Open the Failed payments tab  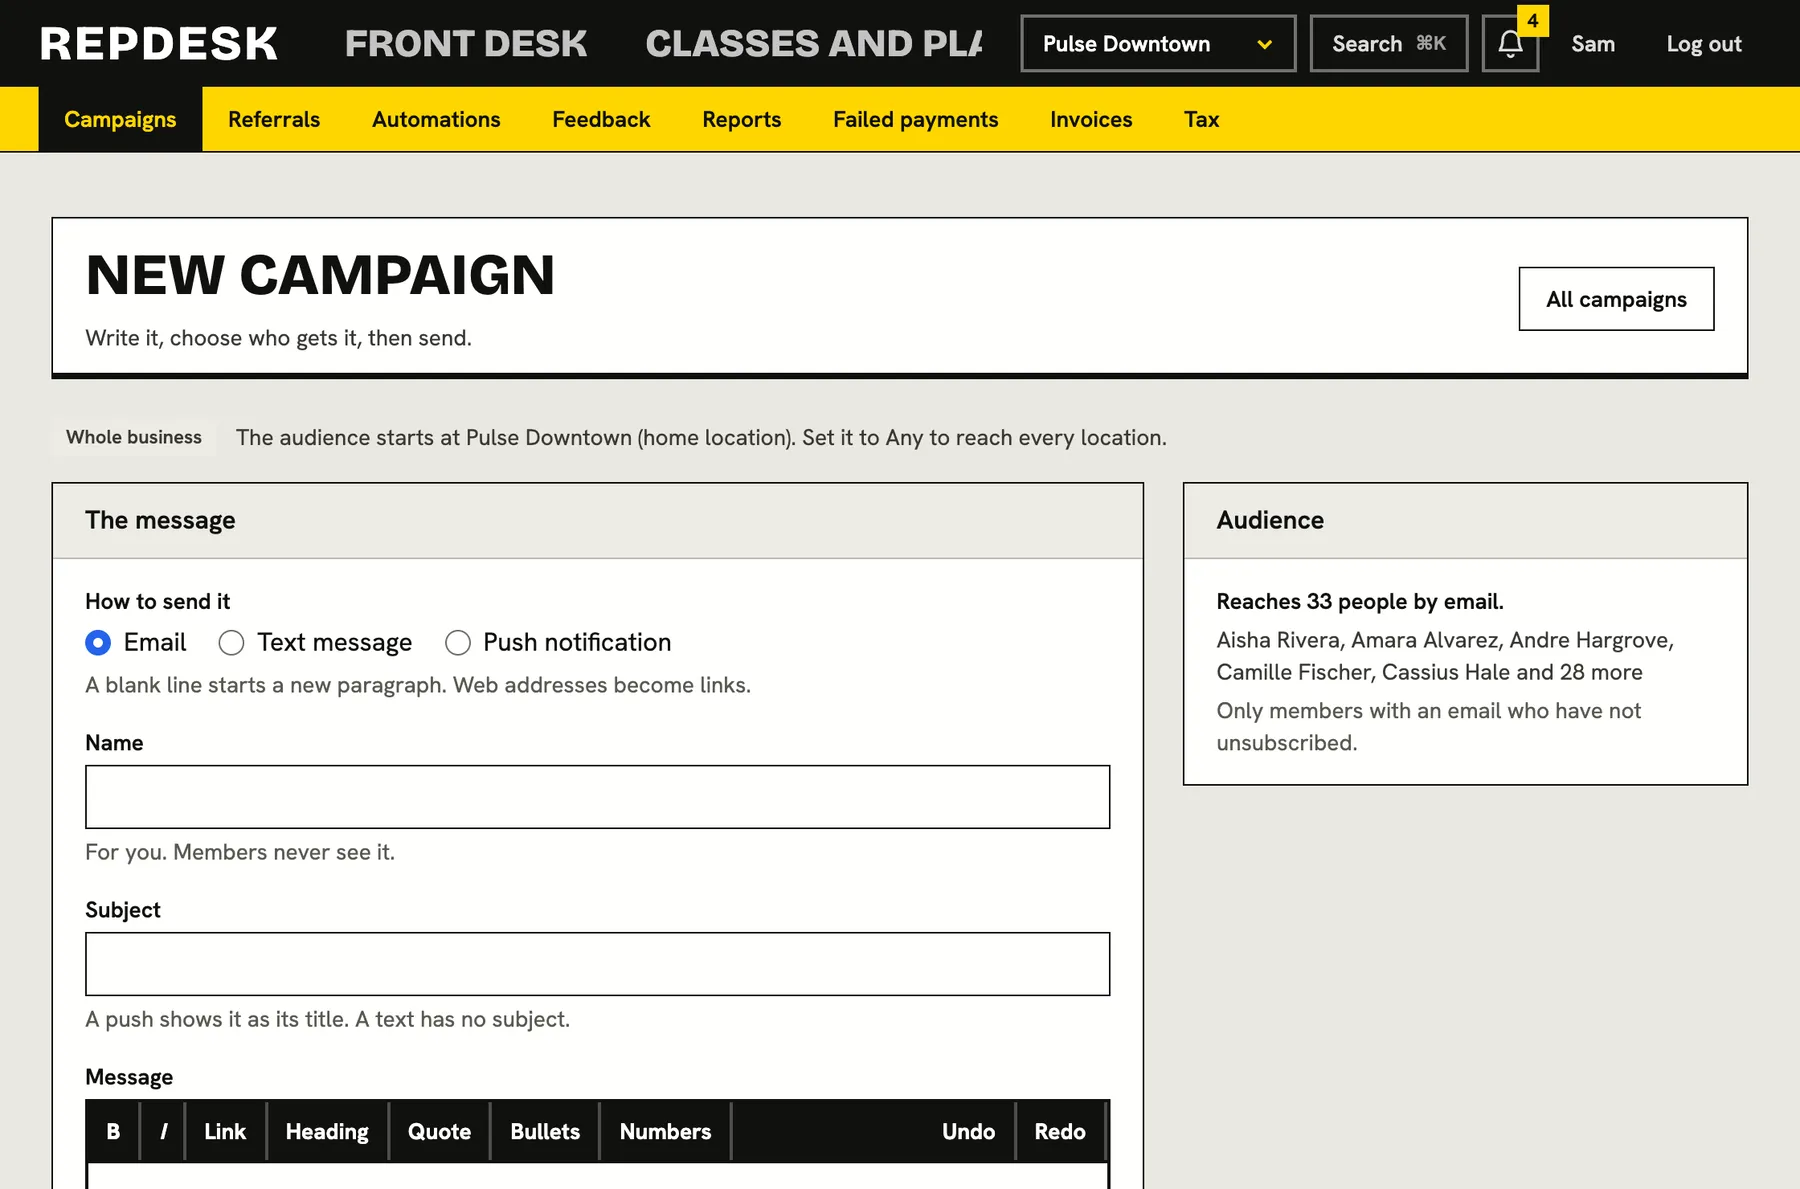tap(915, 119)
